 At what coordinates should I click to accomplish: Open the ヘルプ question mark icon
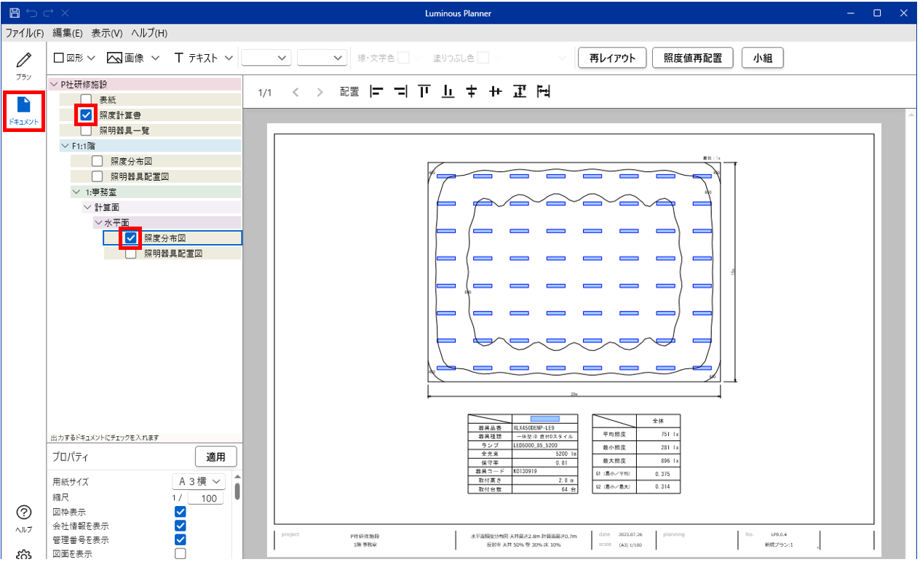click(23, 514)
